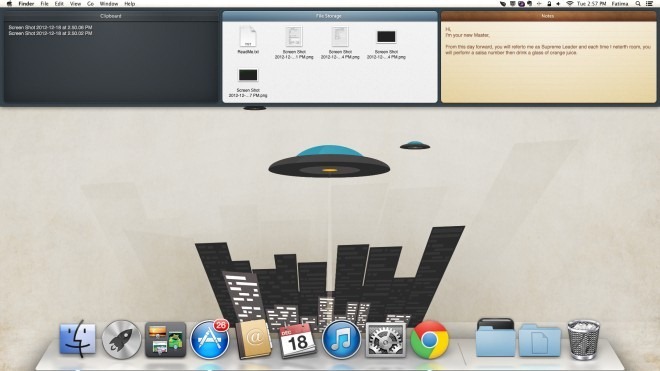The width and height of the screenshot is (660, 371).
Task: Open the photo collage app in Dock
Action: pyautogui.click(x=165, y=339)
